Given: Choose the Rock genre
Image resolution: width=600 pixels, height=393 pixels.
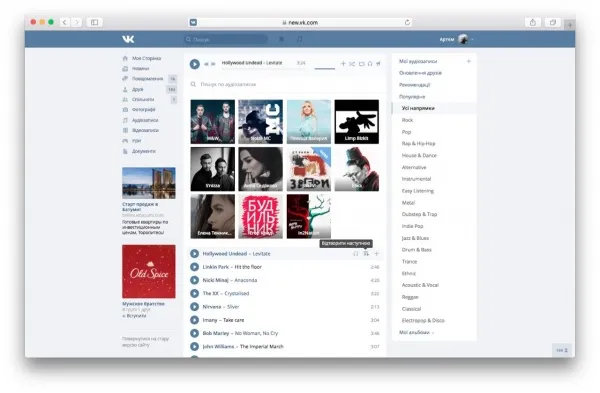Looking at the screenshot, I should [x=407, y=120].
